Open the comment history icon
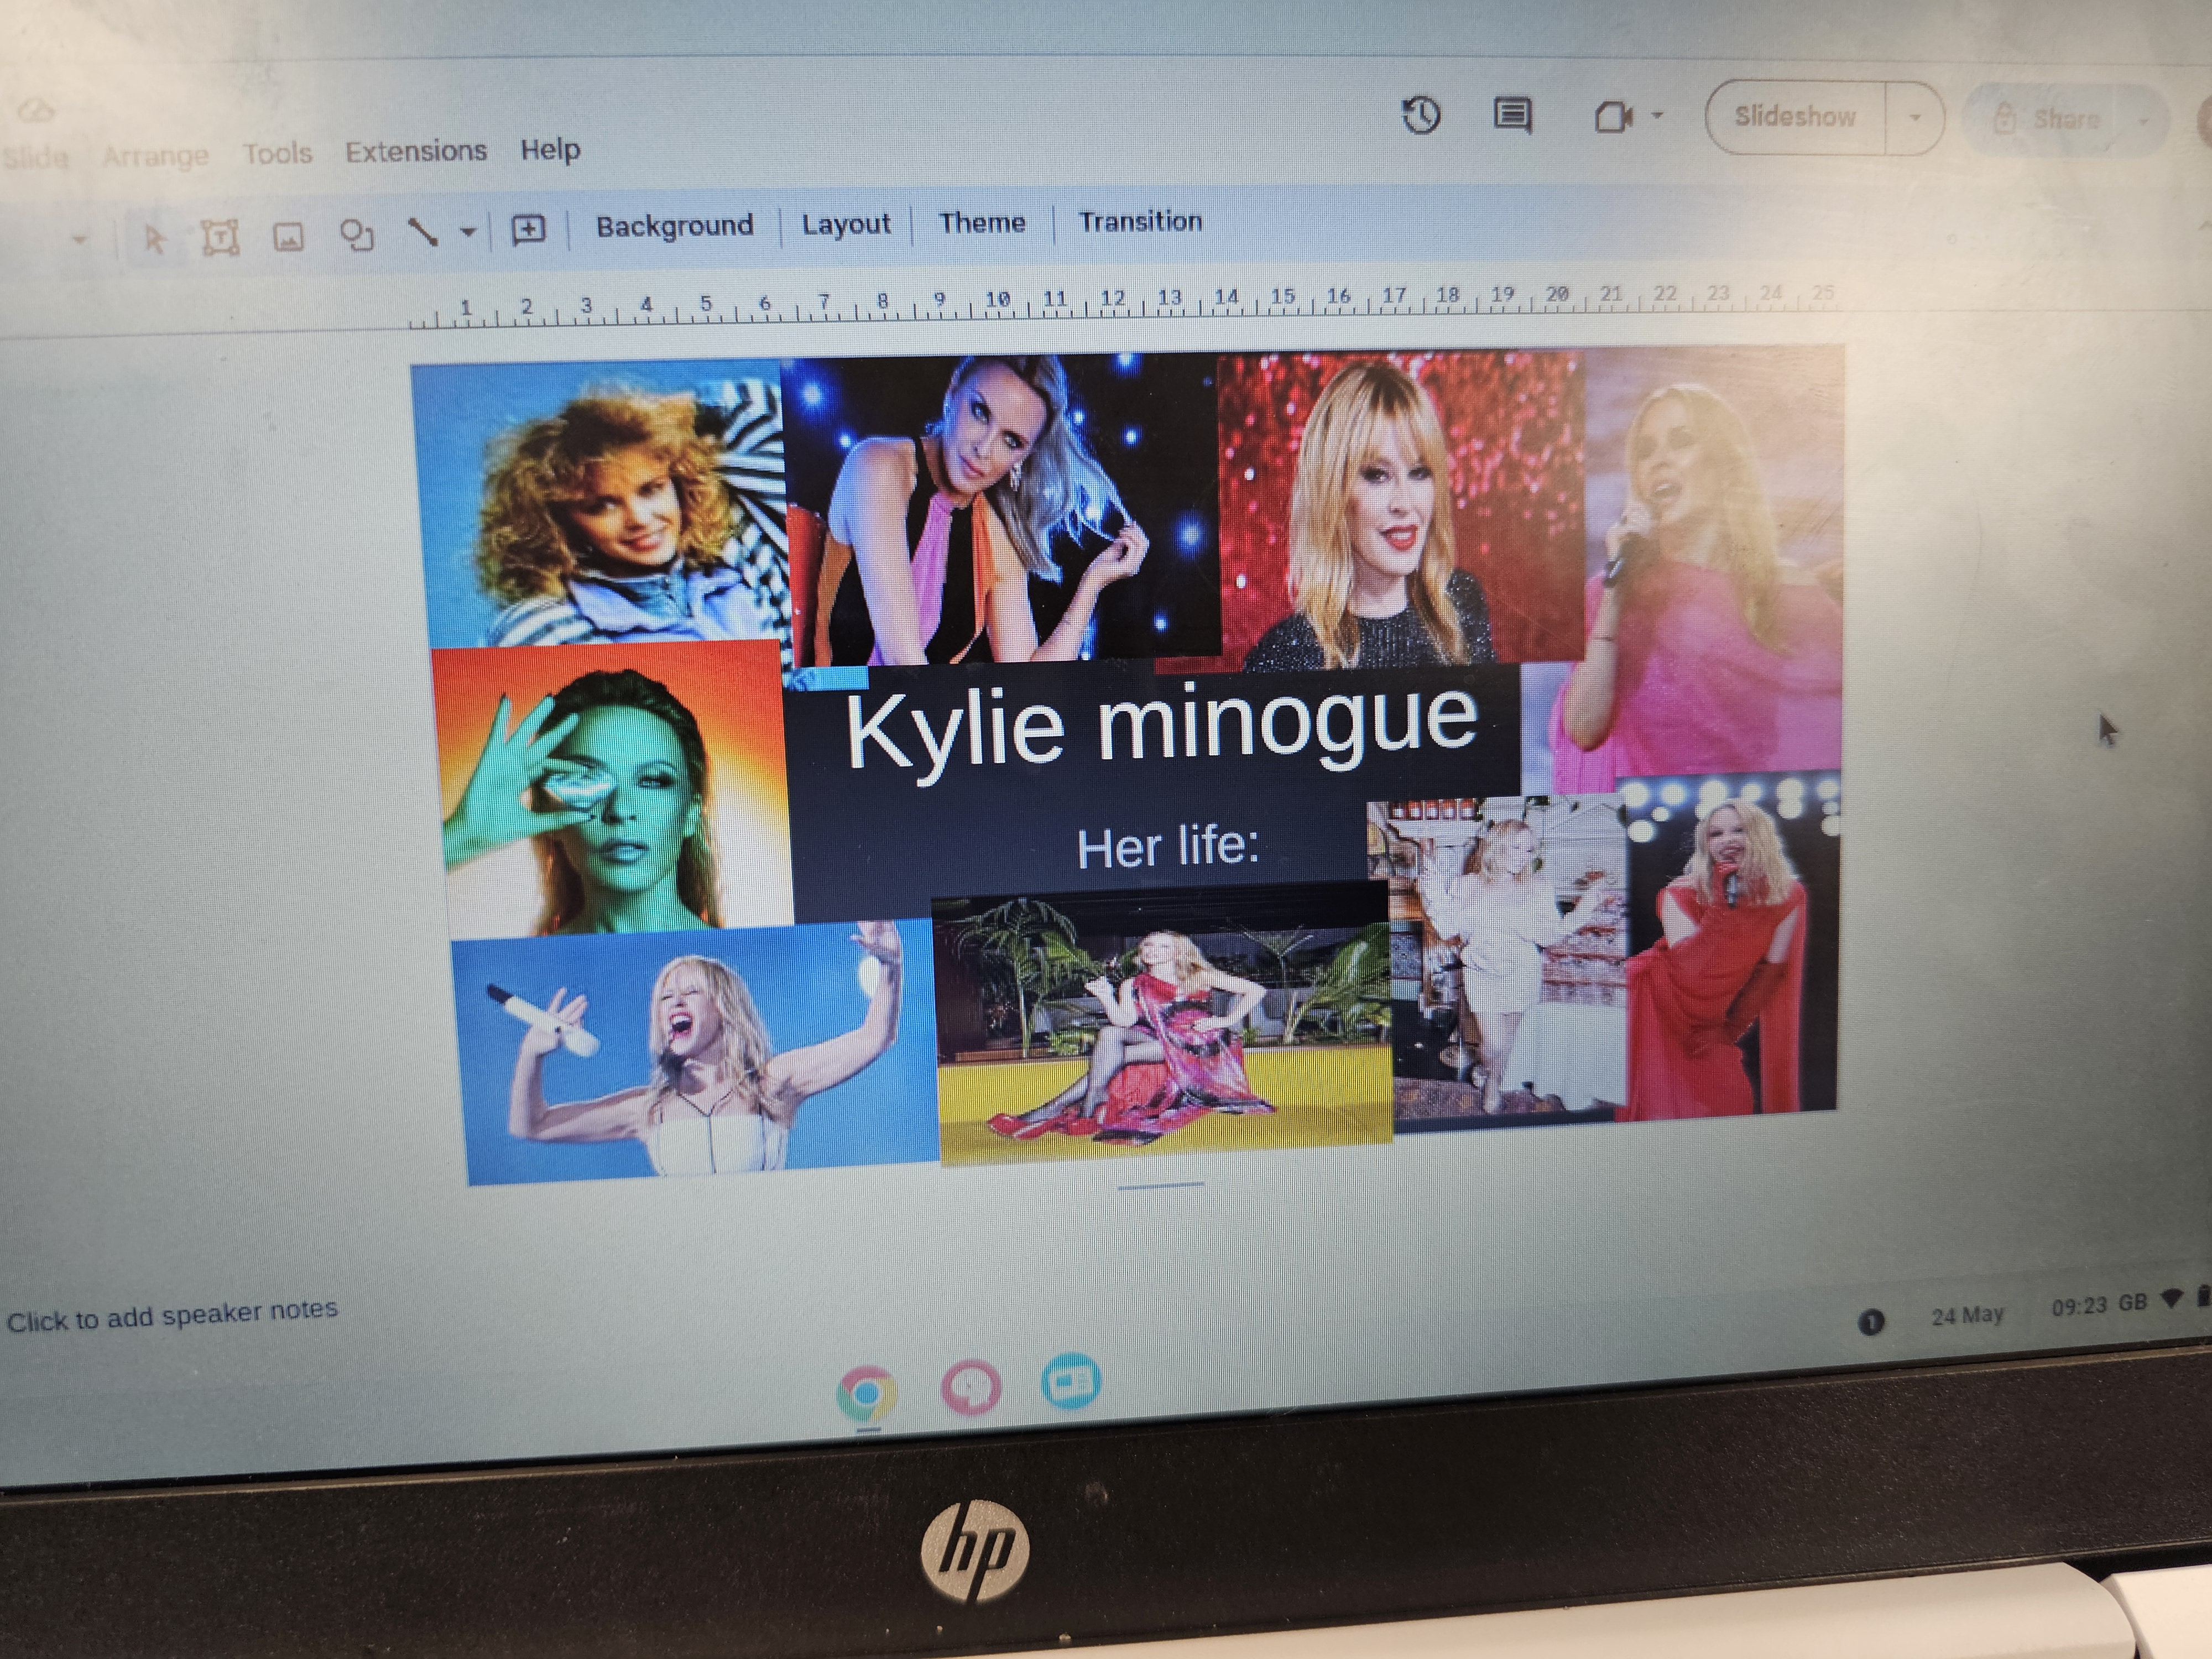This screenshot has height=1659, width=2212. (x=1512, y=115)
